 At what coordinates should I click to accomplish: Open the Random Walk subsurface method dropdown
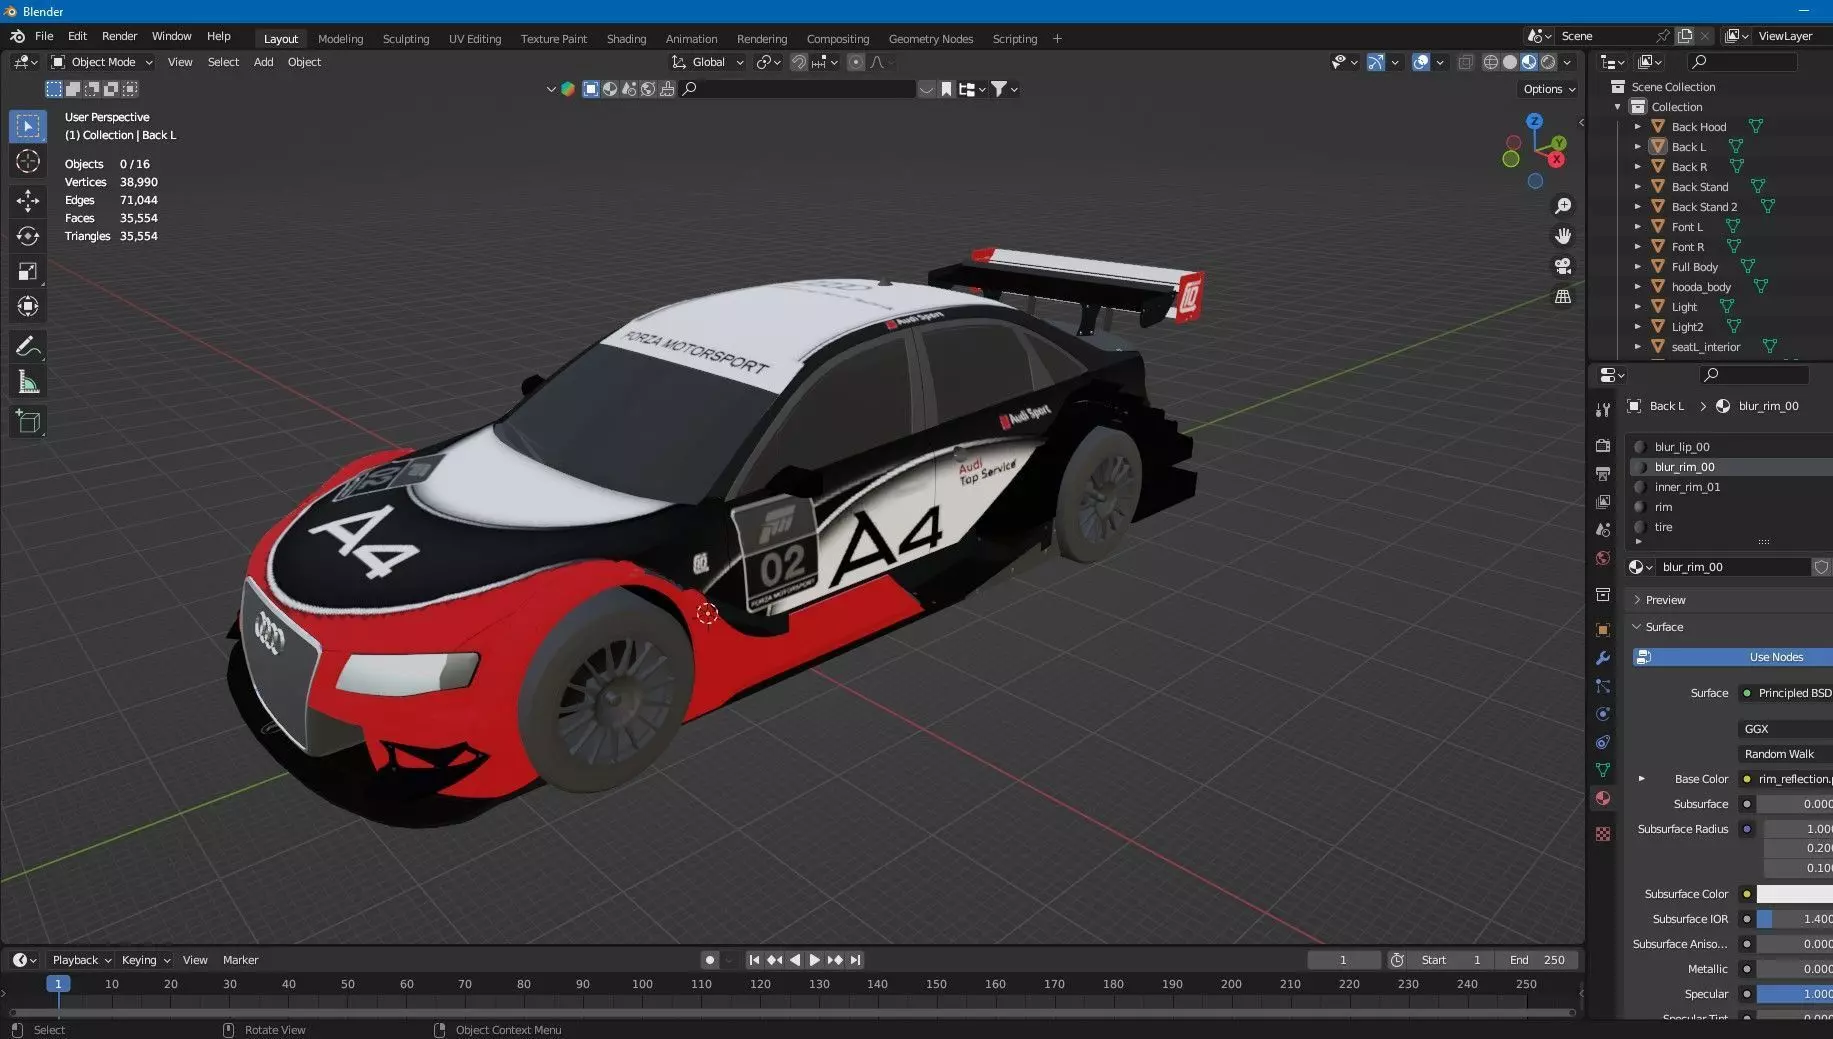coord(1786,754)
